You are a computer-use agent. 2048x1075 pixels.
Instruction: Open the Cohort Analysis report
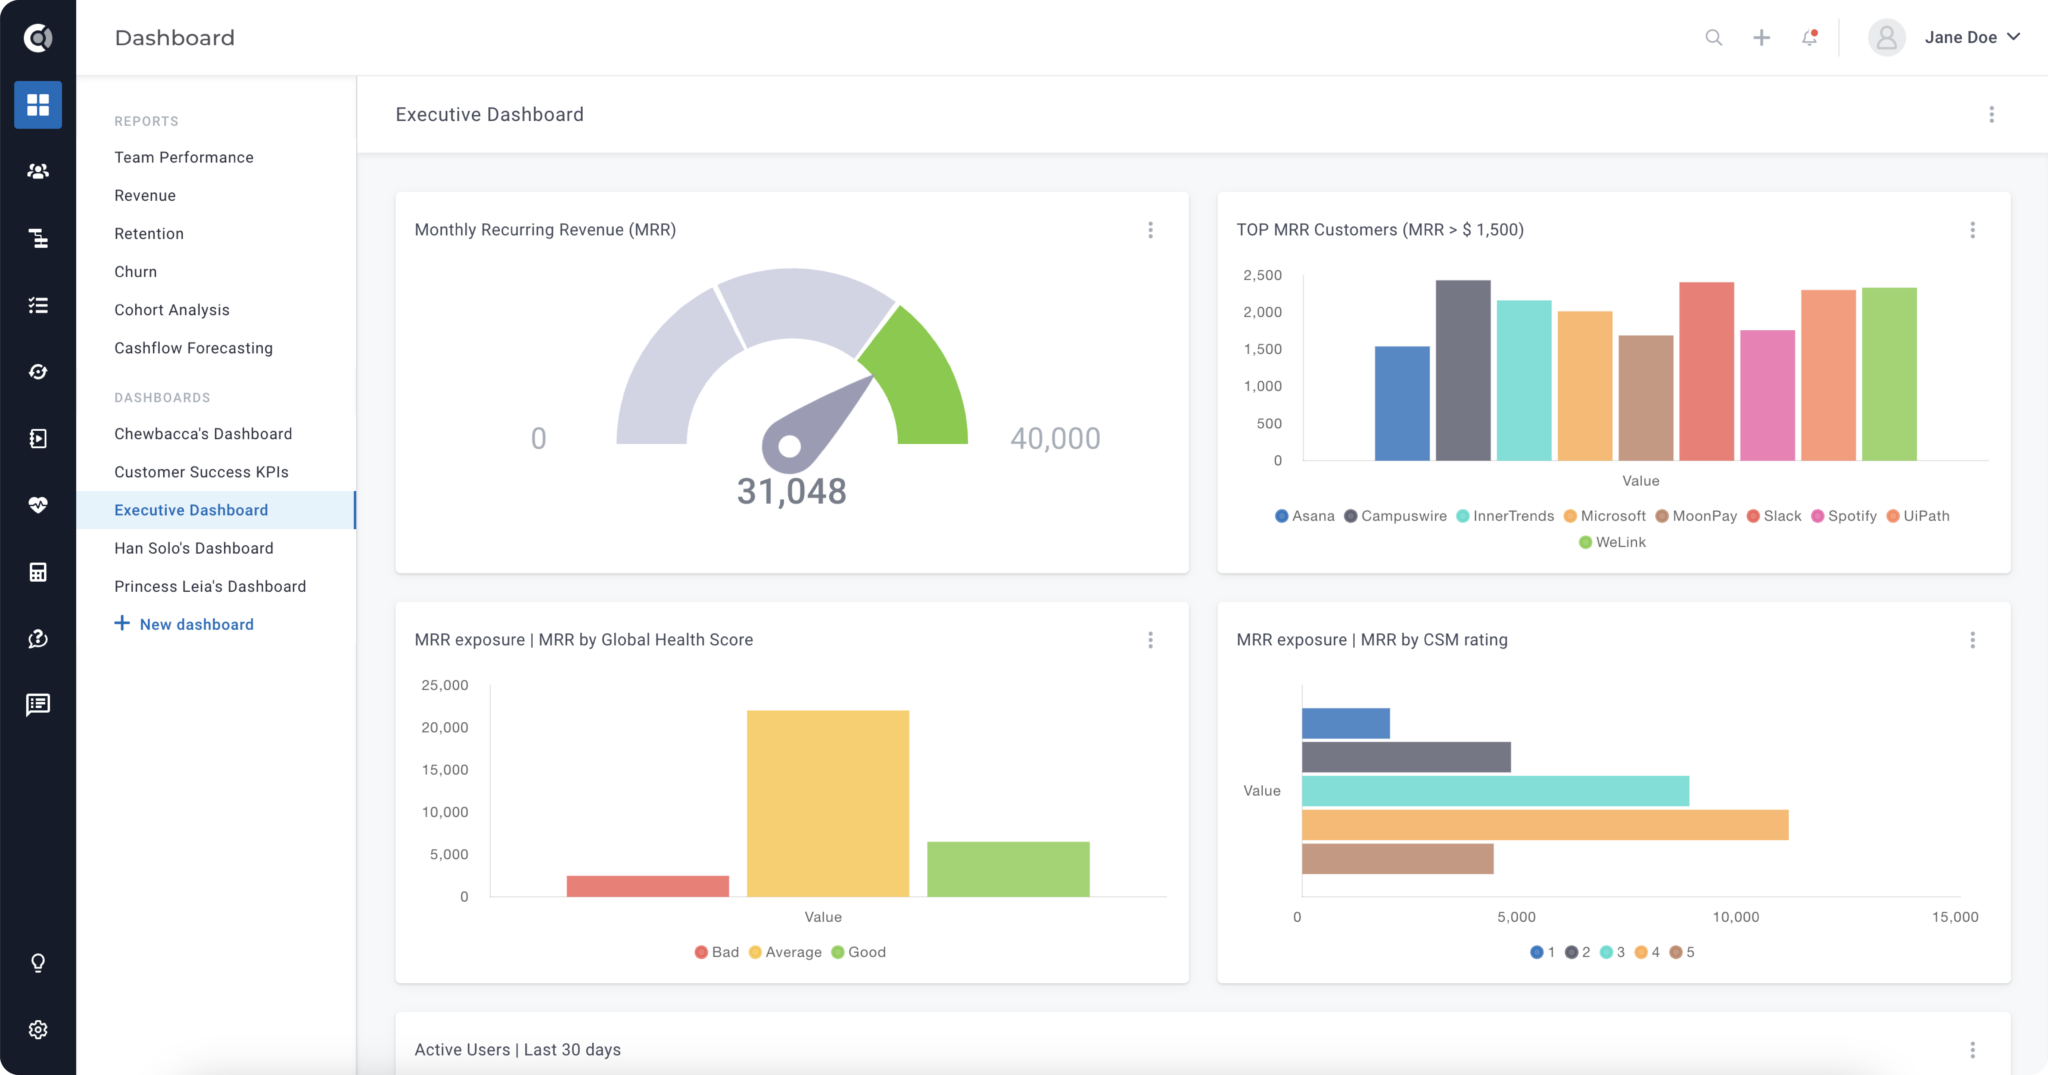172,309
